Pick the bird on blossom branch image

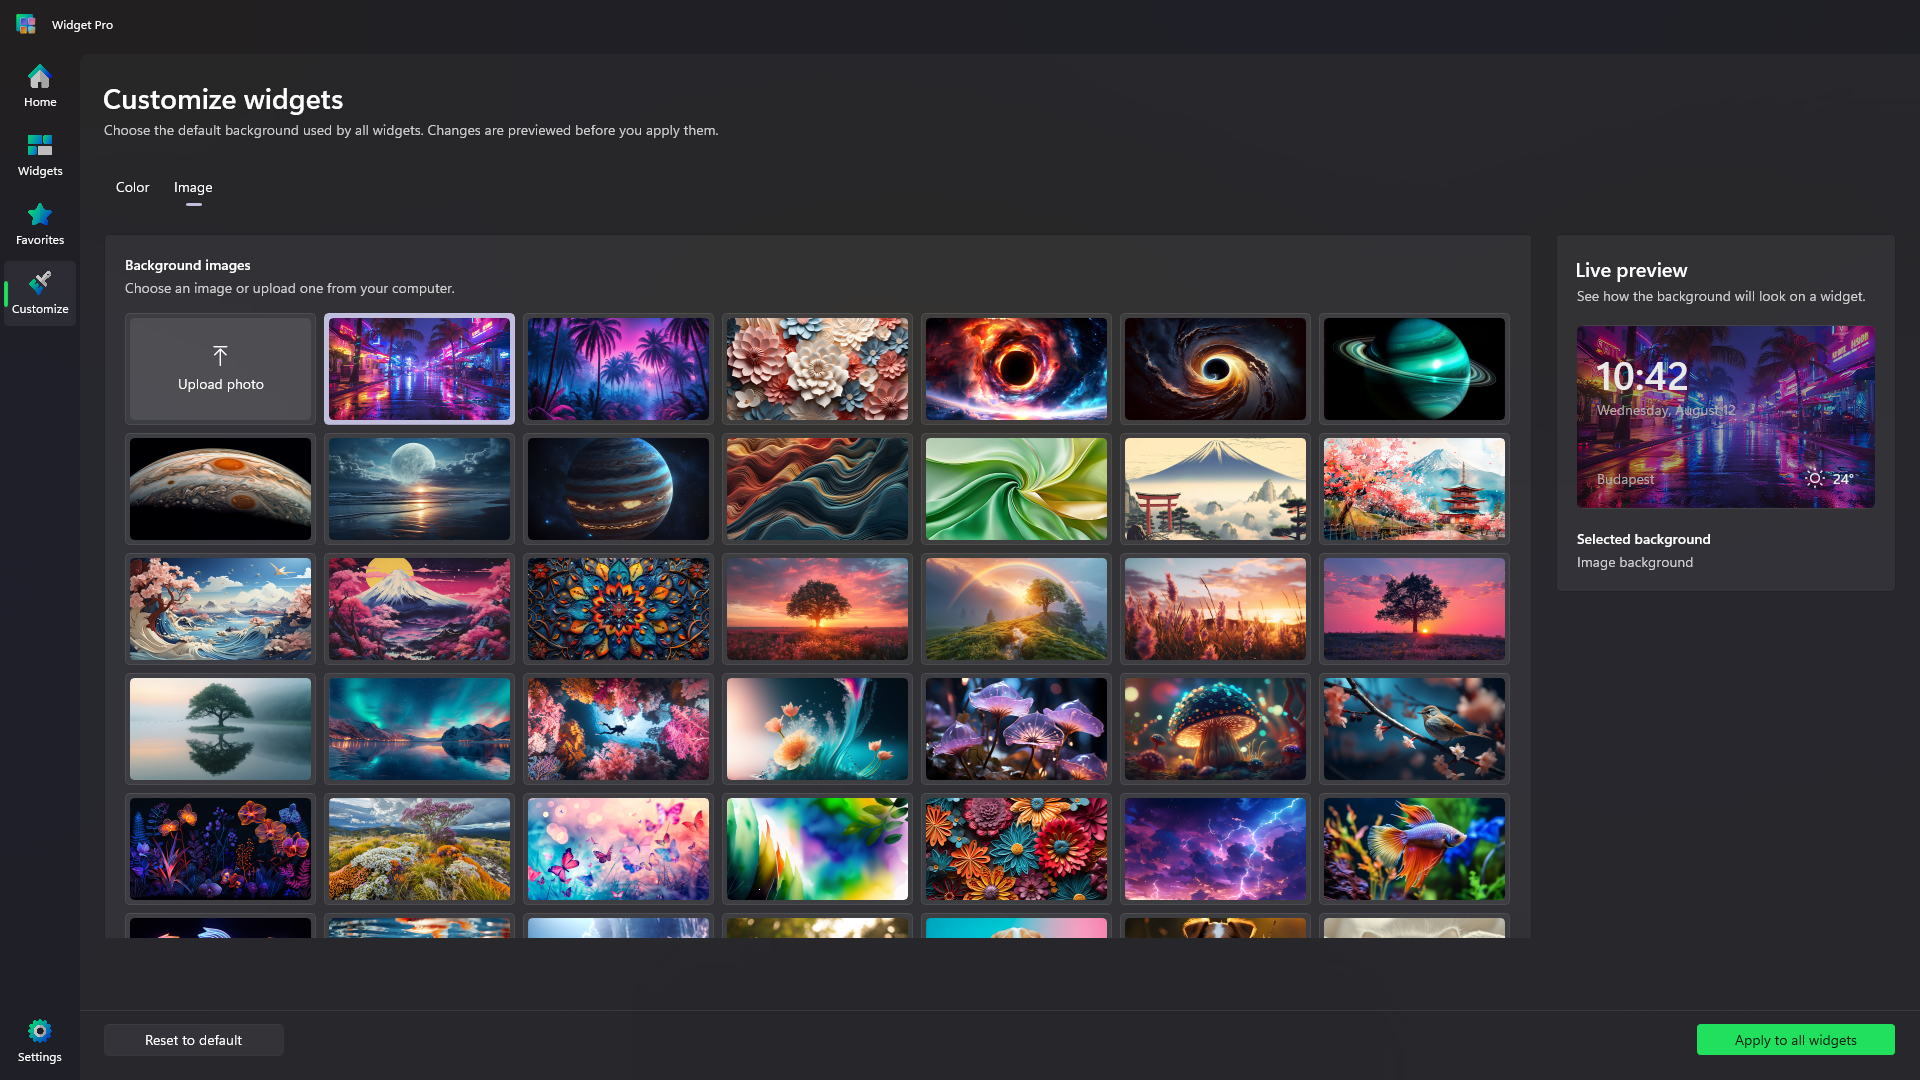click(1414, 729)
